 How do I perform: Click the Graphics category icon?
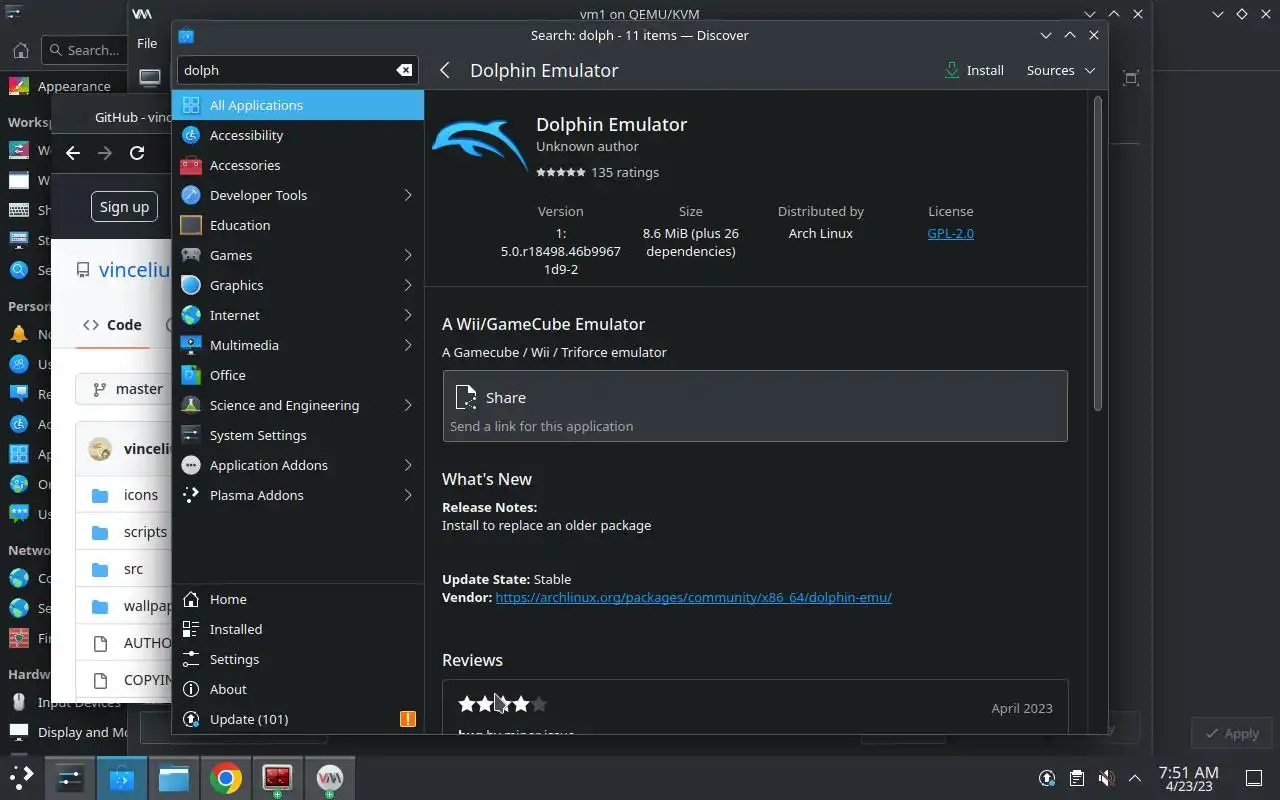coord(191,285)
